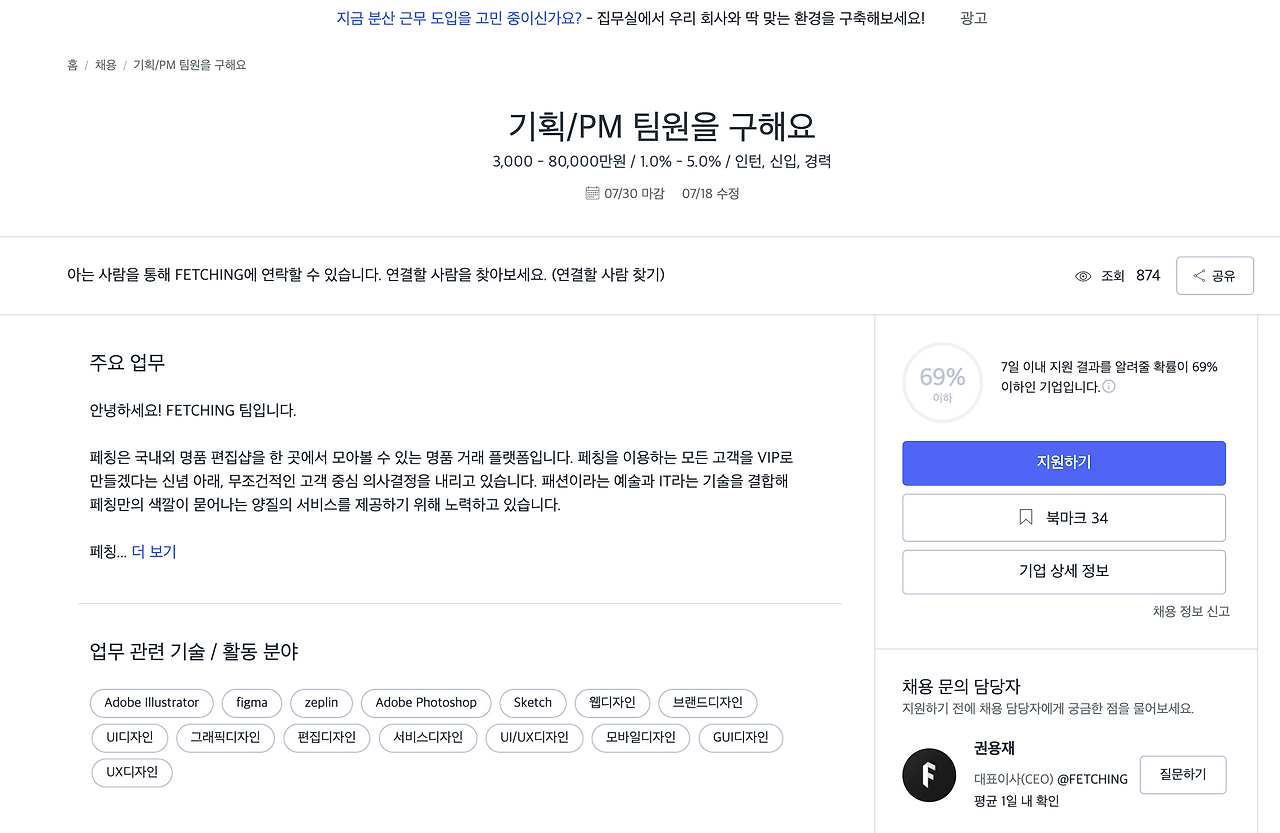Select the figma skill tag
The width and height of the screenshot is (1280, 833).
click(251, 703)
